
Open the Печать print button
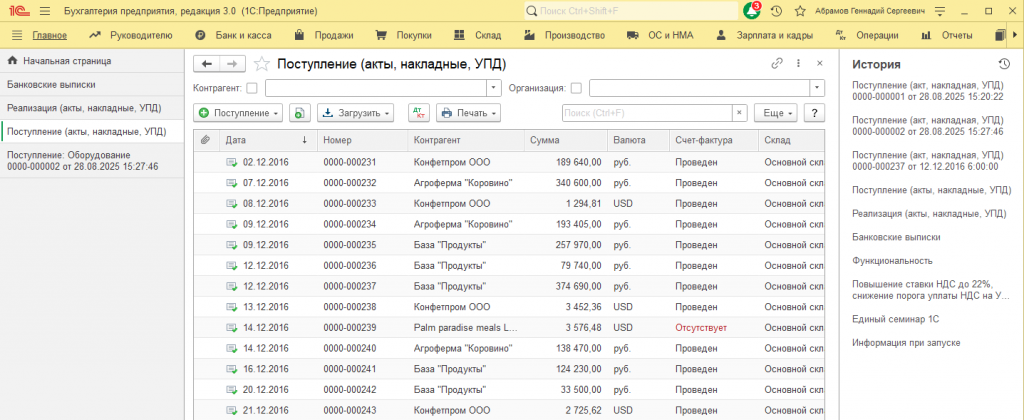tap(468, 112)
